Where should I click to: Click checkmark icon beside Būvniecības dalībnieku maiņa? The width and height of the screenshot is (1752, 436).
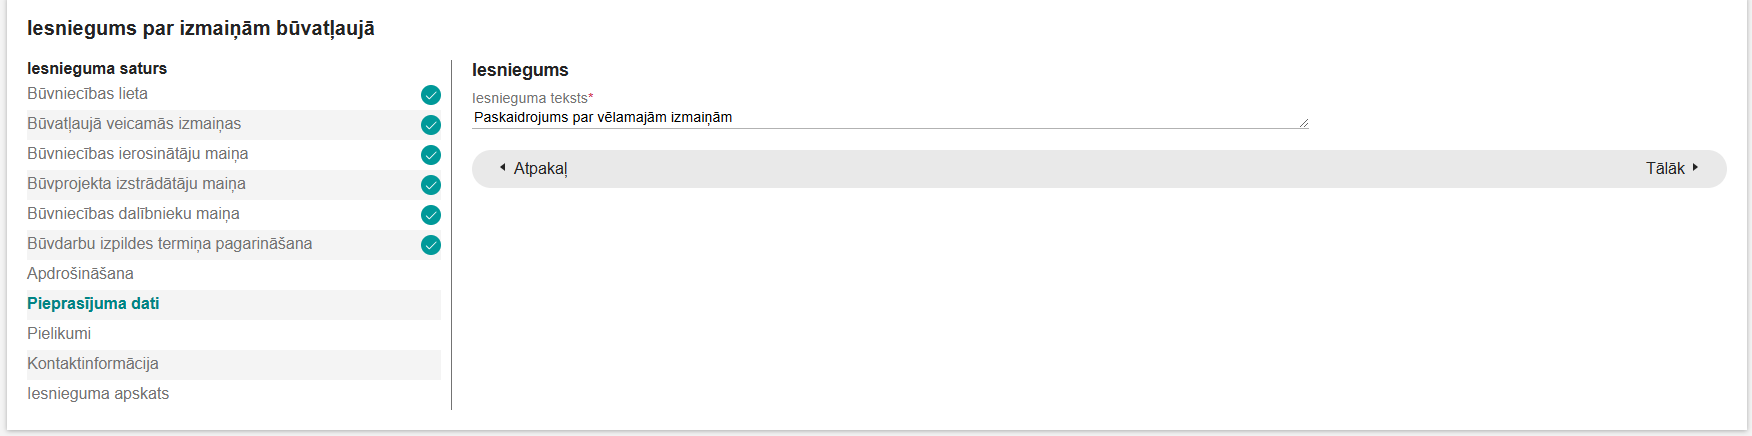click(x=431, y=215)
